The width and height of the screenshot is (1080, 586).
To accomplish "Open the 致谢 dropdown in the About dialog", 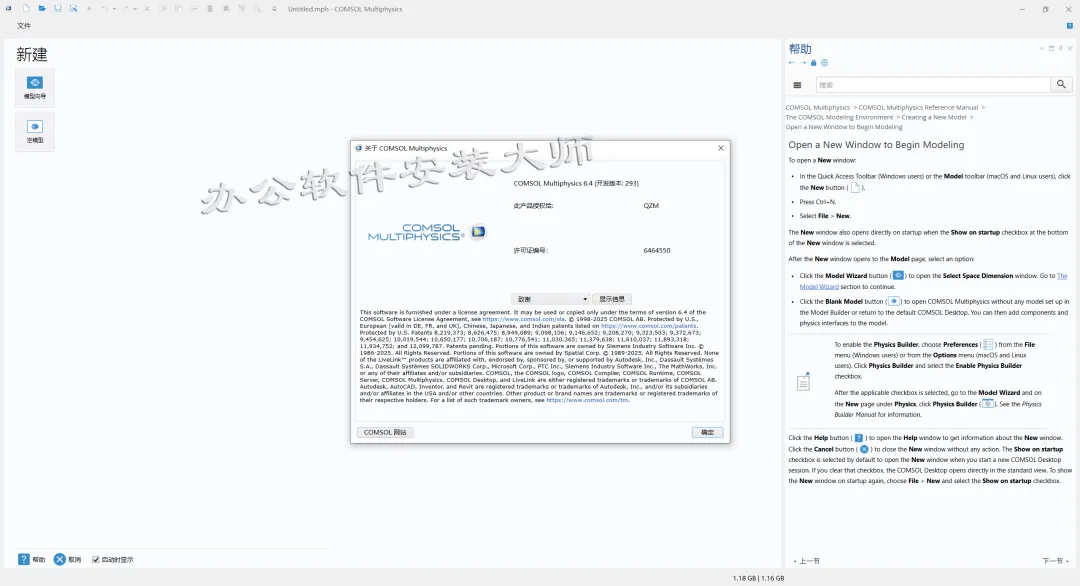I will (550, 299).
